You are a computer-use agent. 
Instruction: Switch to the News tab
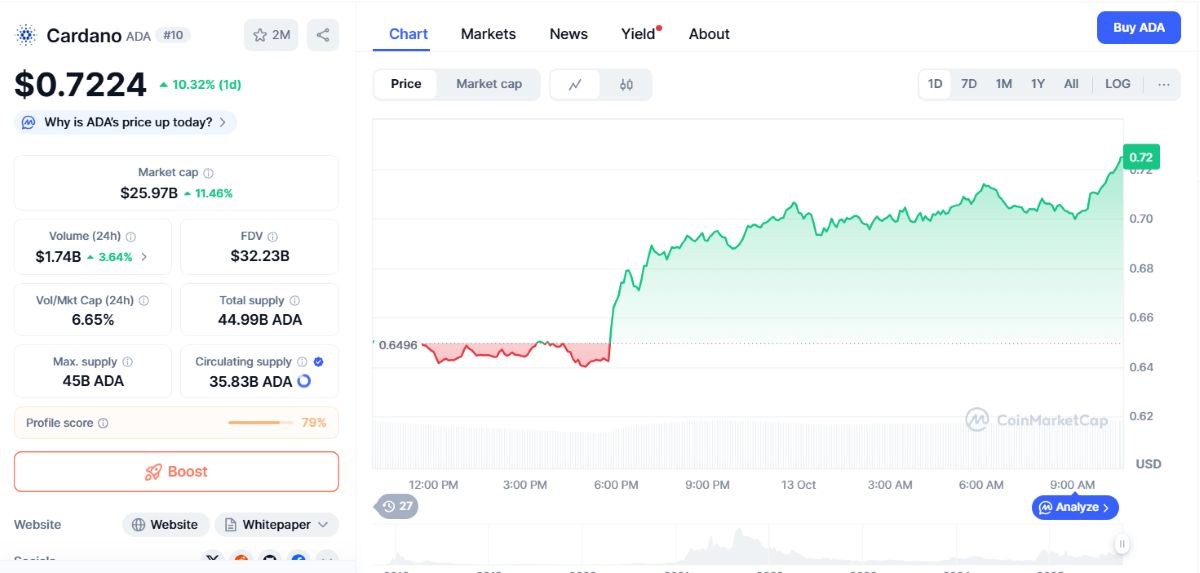click(x=569, y=34)
